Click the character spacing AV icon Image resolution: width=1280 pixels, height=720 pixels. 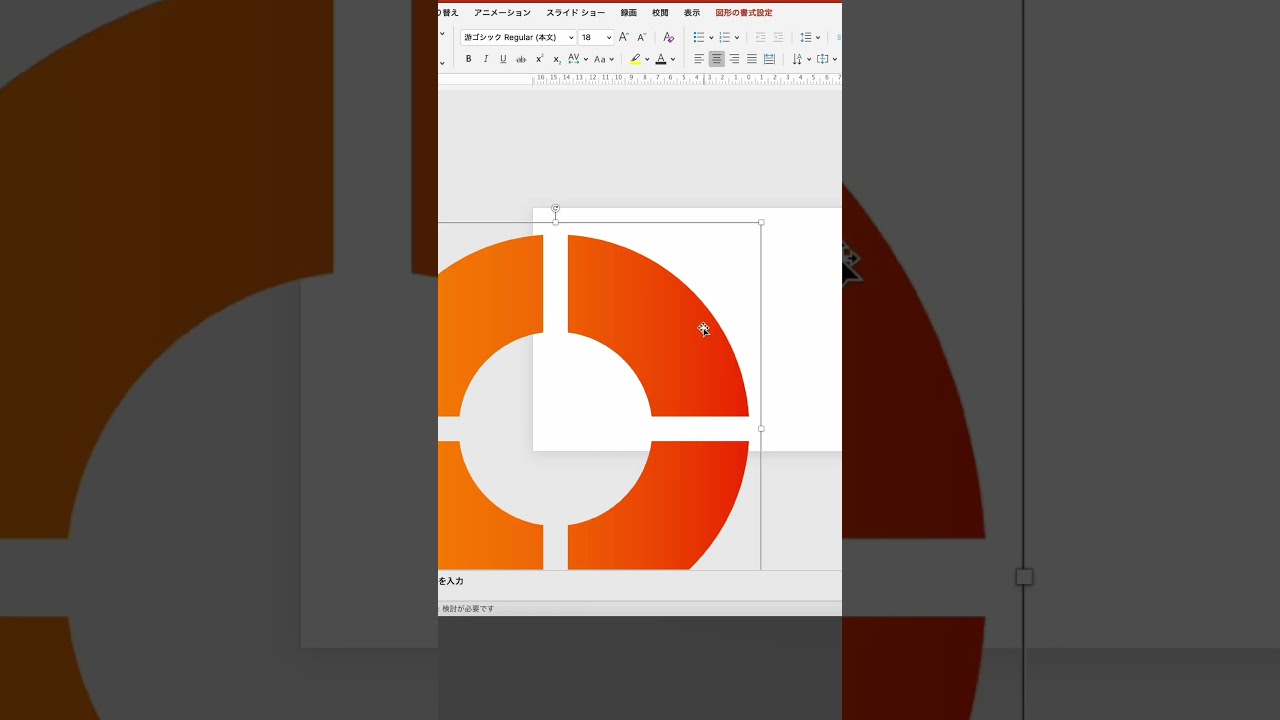pos(574,59)
